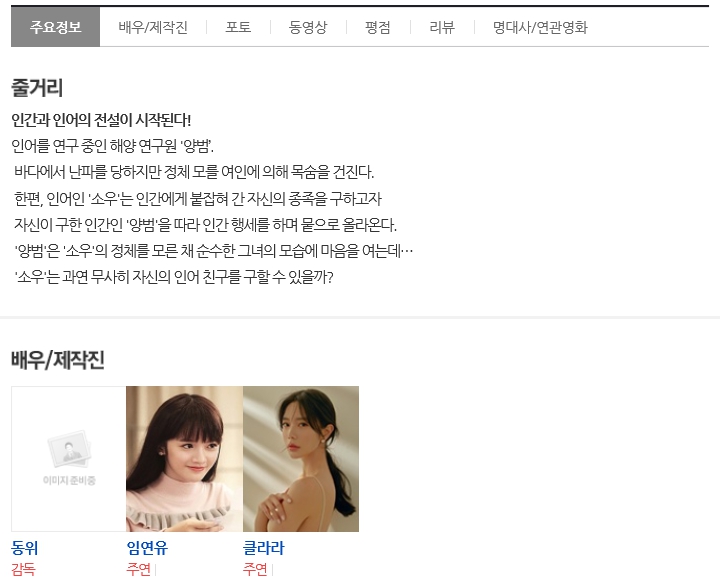Click the 주연 label under 임연유

(139, 569)
